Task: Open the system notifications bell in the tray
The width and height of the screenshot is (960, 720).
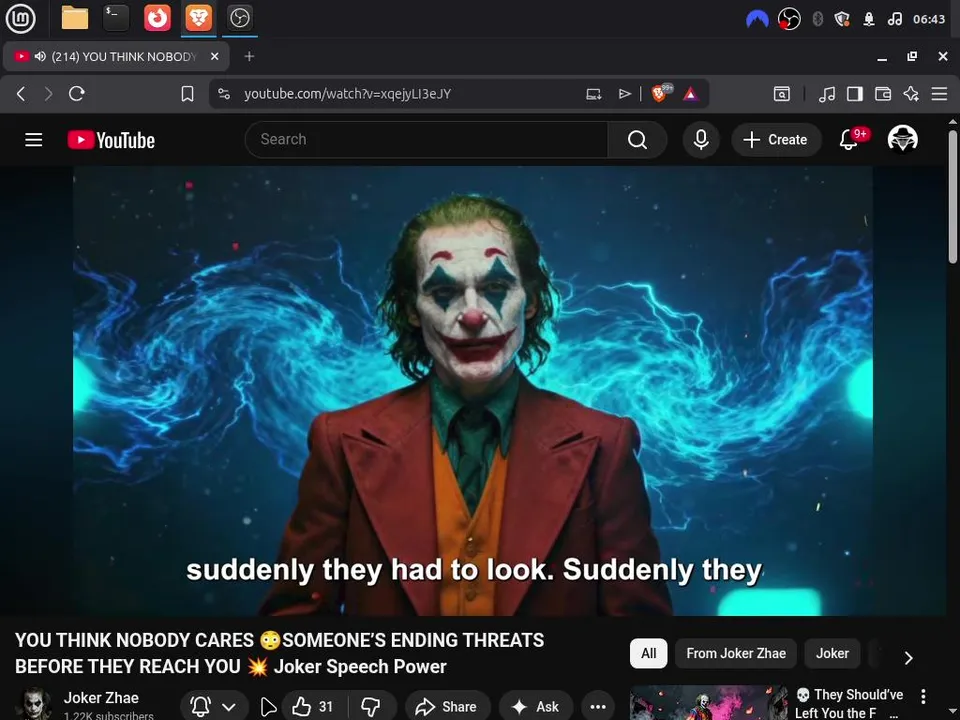Action: tap(869, 19)
